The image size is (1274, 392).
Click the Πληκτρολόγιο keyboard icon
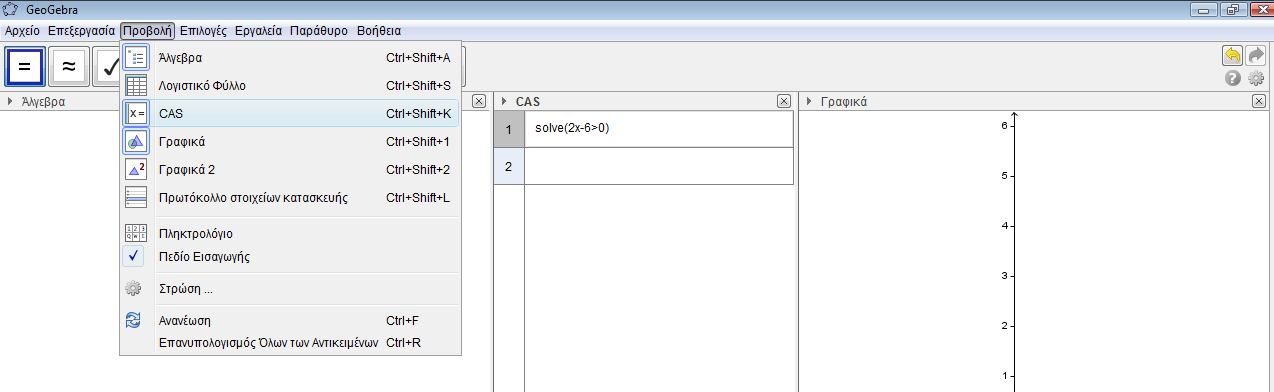coord(136,233)
